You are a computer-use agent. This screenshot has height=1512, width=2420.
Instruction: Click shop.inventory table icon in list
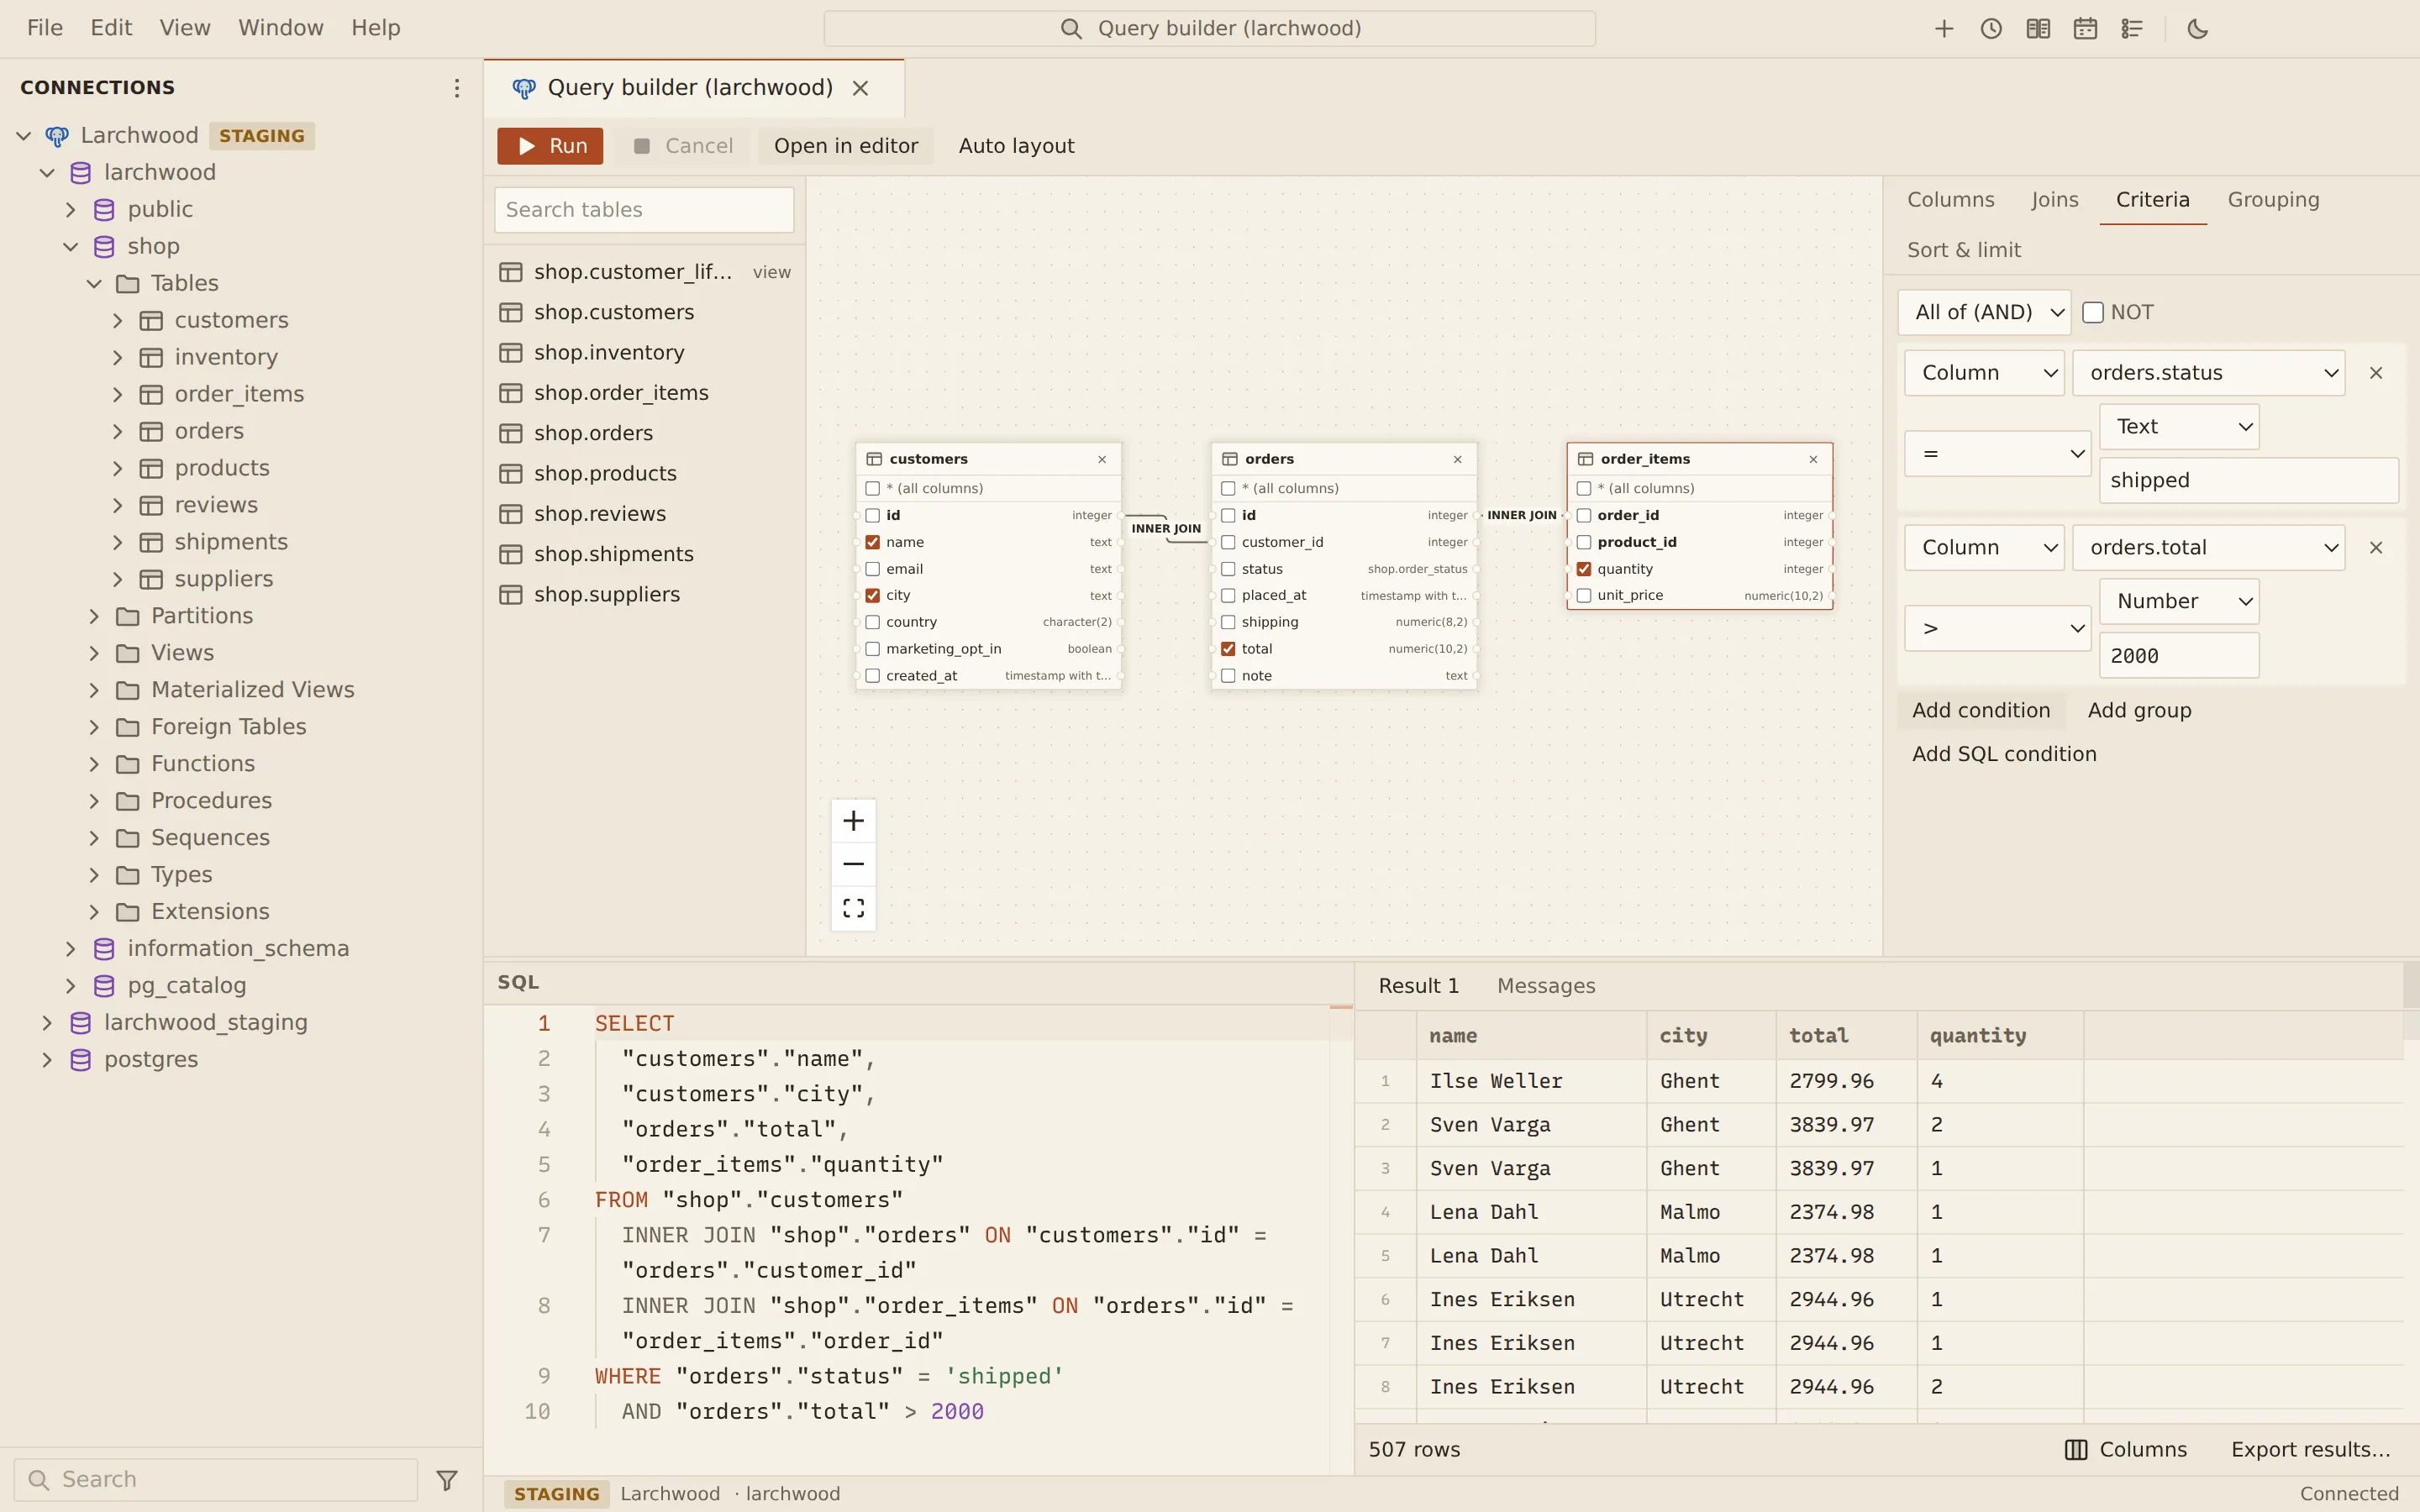click(x=511, y=353)
